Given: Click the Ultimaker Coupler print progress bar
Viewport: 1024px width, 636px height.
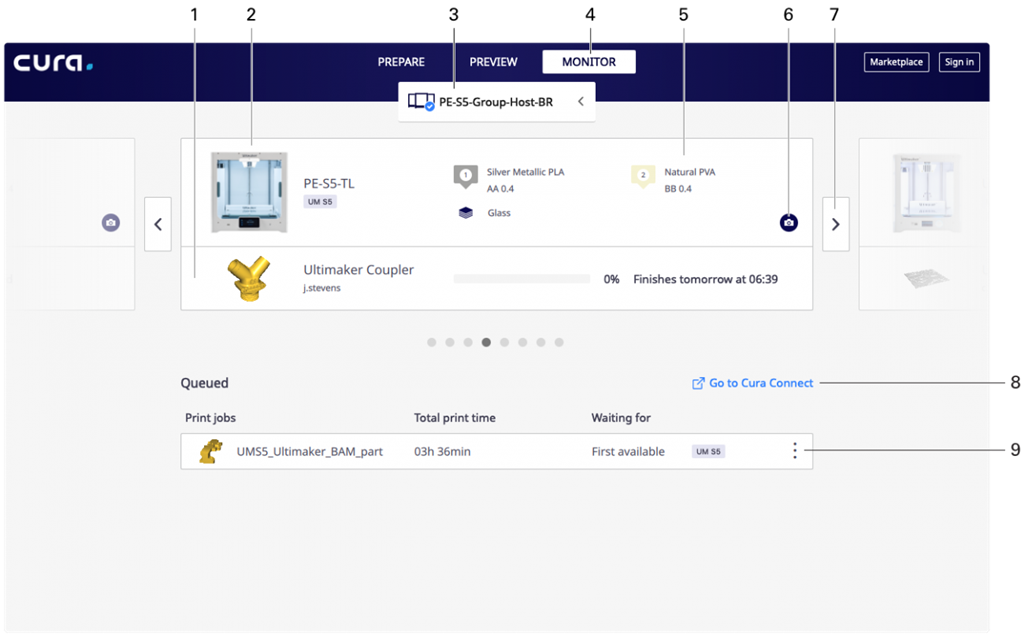Looking at the screenshot, I should point(522,279).
